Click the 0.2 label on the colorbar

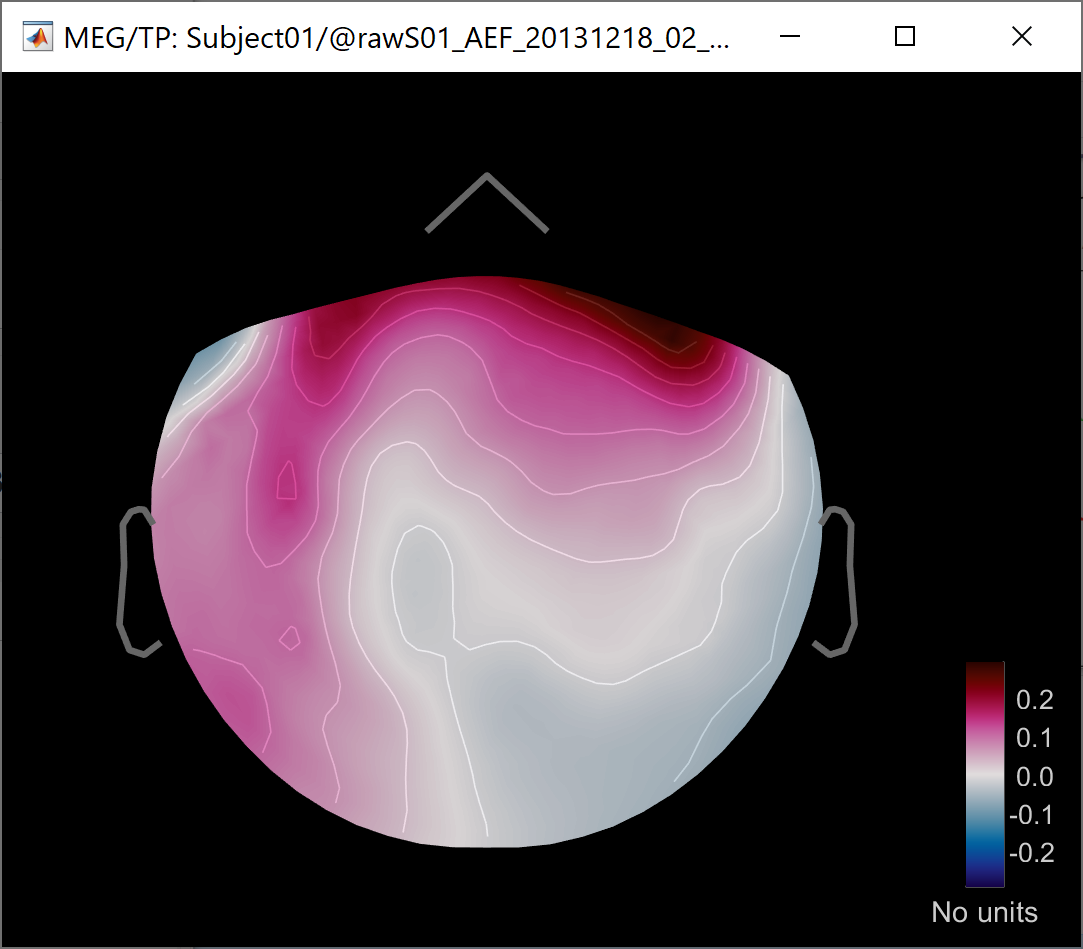click(1035, 700)
